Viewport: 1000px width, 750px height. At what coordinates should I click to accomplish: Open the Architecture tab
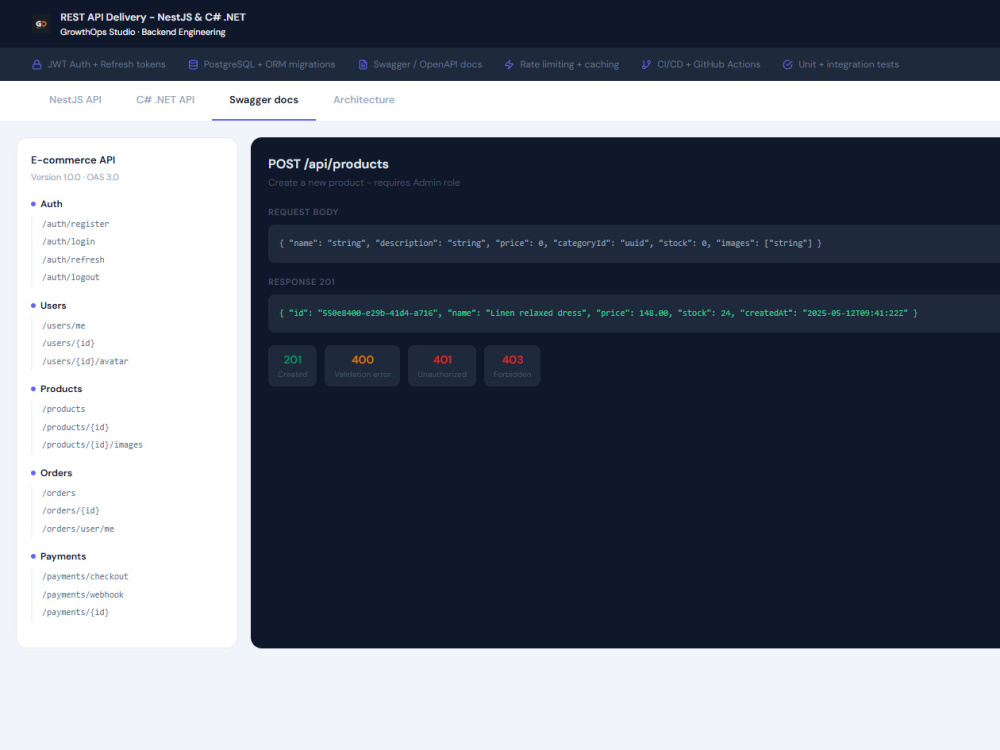[x=364, y=99]
